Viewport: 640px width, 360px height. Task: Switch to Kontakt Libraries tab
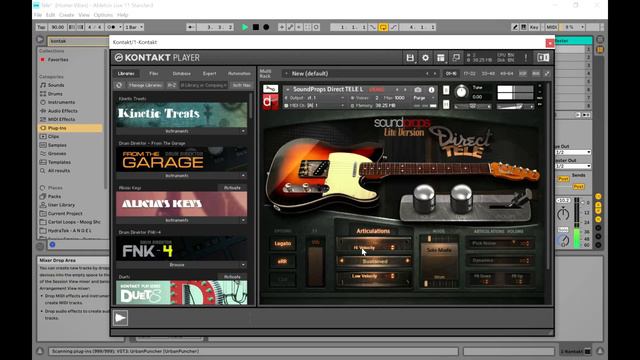click(x=126, y=73)
